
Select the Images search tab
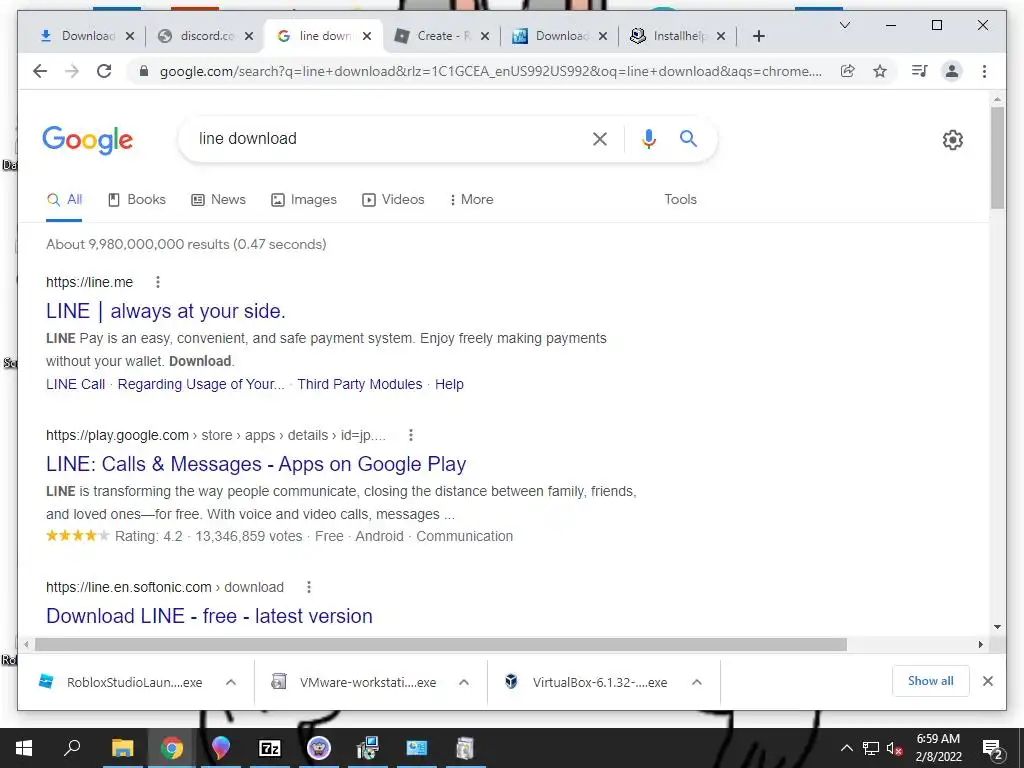[304, 200]
